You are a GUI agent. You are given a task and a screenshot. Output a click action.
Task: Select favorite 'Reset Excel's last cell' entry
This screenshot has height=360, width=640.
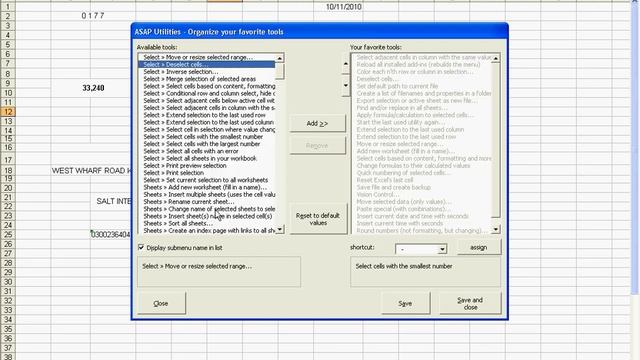[422, 180]
